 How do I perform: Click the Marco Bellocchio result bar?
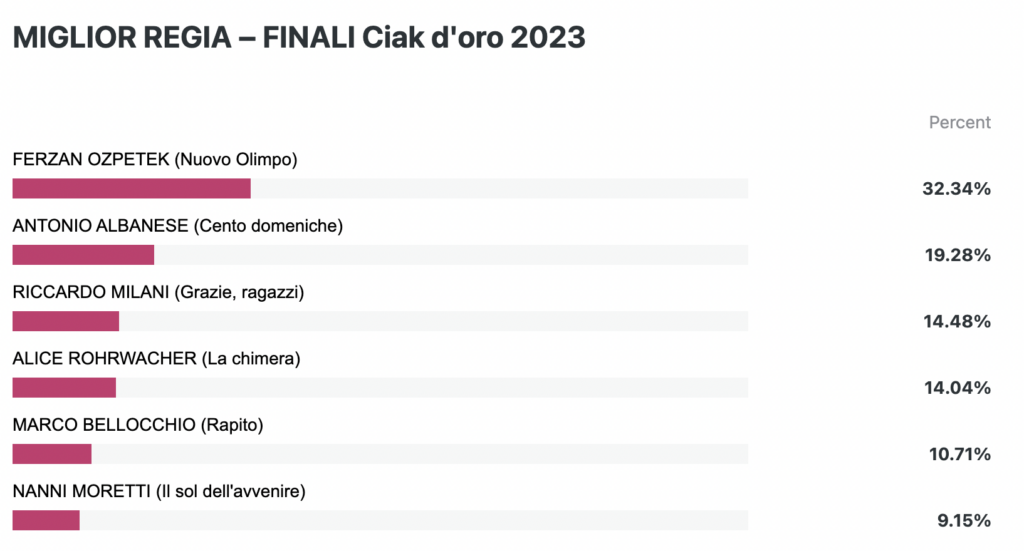[x=380, y=454]
